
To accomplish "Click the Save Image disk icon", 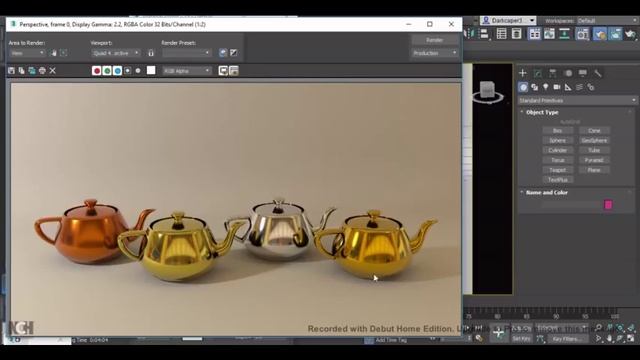I will (x=11, y=71).
